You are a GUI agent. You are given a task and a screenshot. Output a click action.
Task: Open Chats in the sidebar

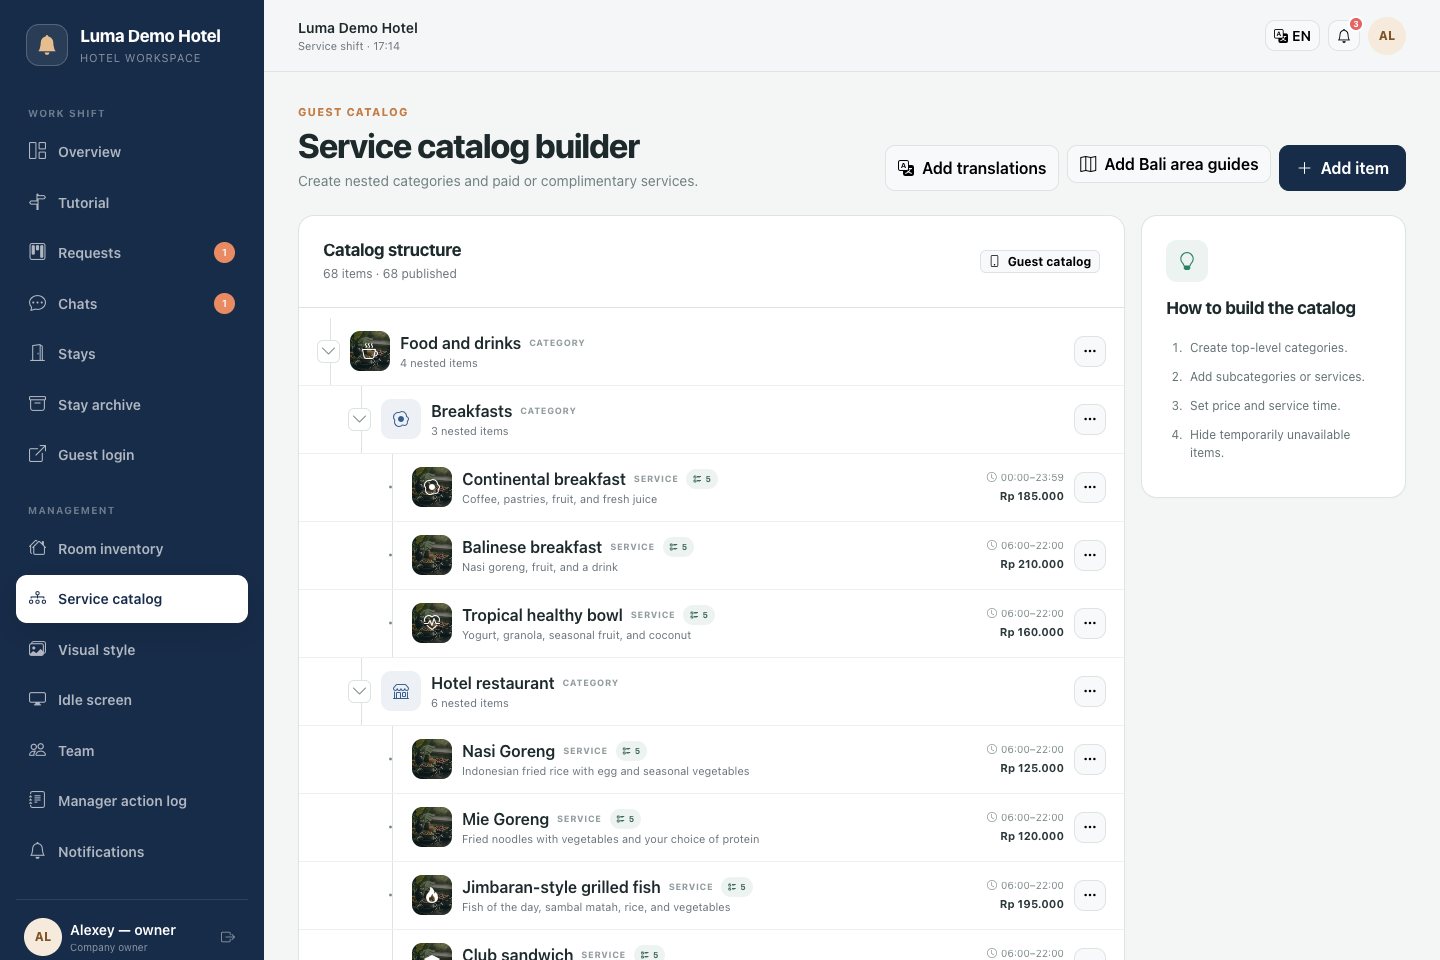click(132, 303)
